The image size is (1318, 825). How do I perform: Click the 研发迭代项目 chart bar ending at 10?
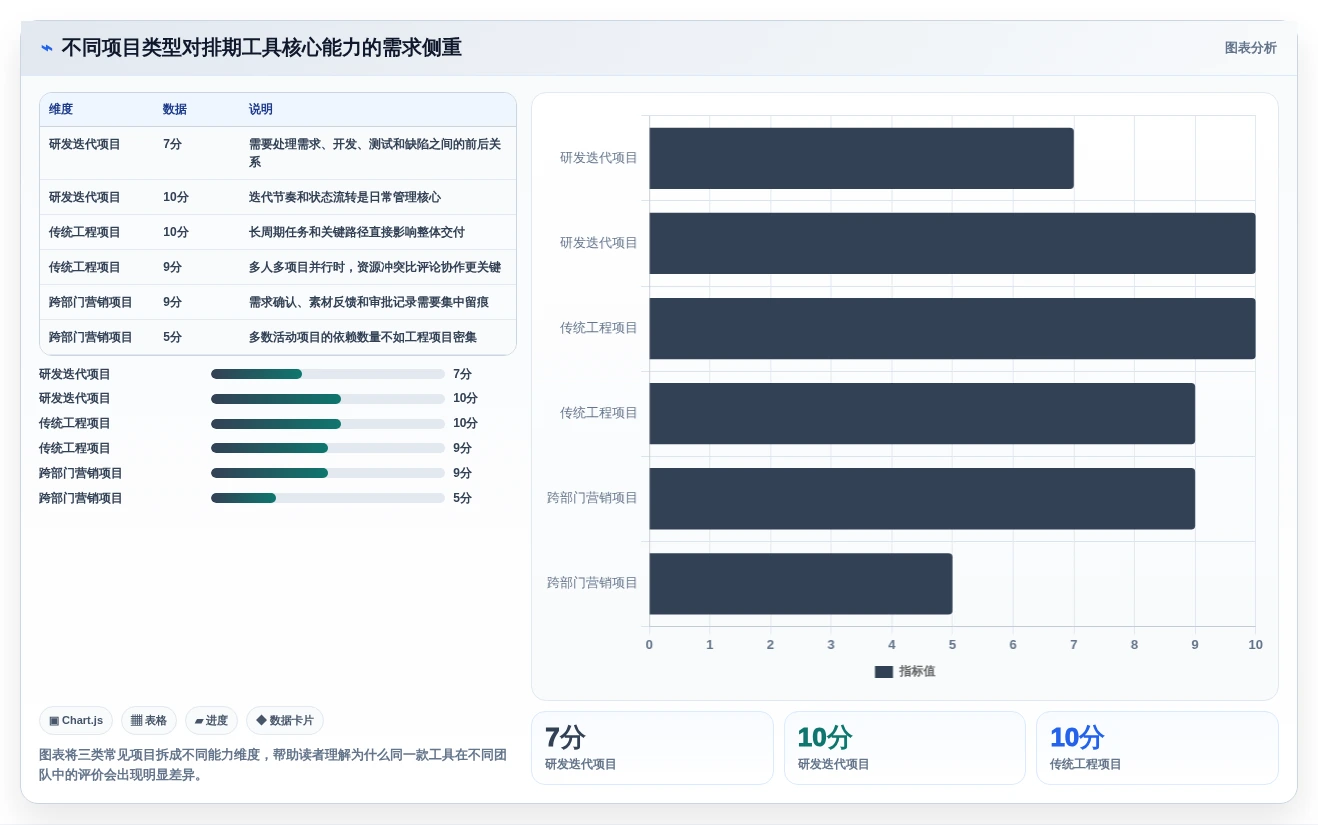[x=952, y=243]
